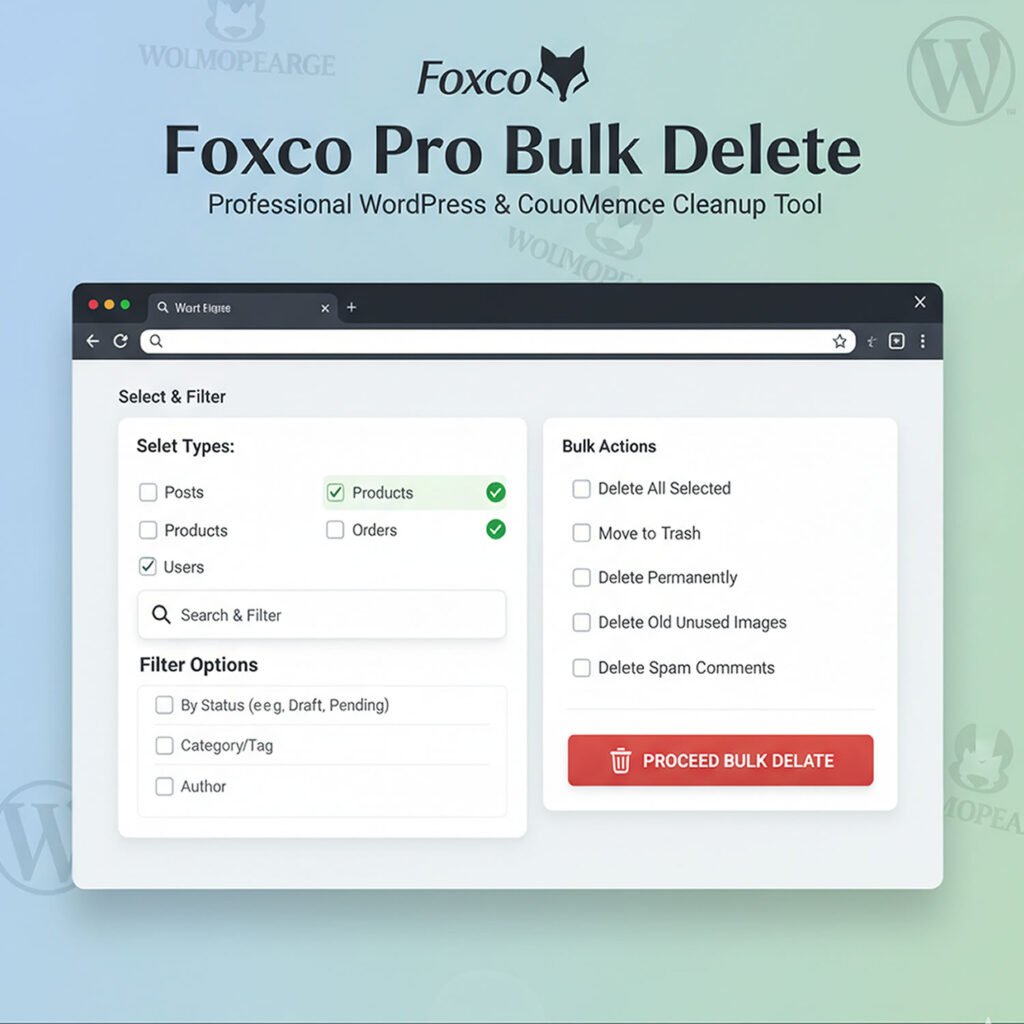Viewport: 1024px width, 1024px height.
Task: Select the By Status filter checkbox
Action: tap(164, 705)
